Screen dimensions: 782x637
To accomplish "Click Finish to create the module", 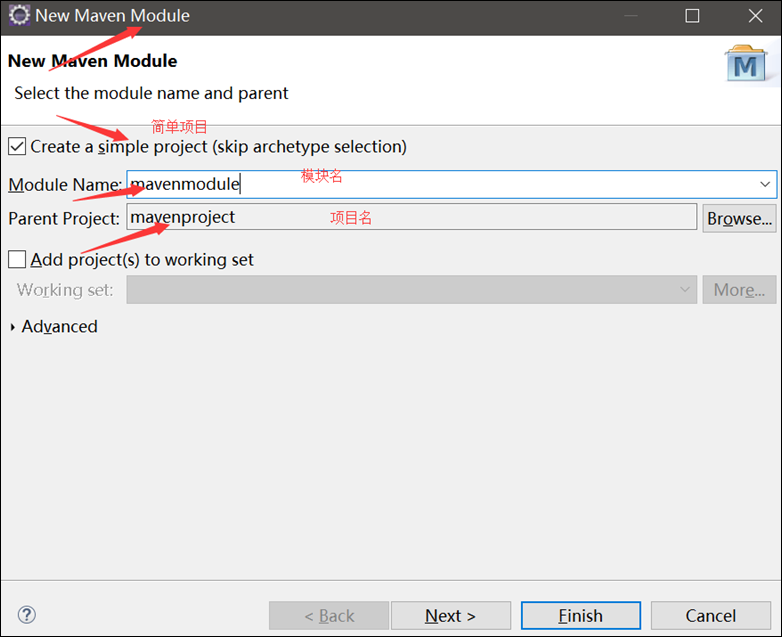I will coord(581,616).
